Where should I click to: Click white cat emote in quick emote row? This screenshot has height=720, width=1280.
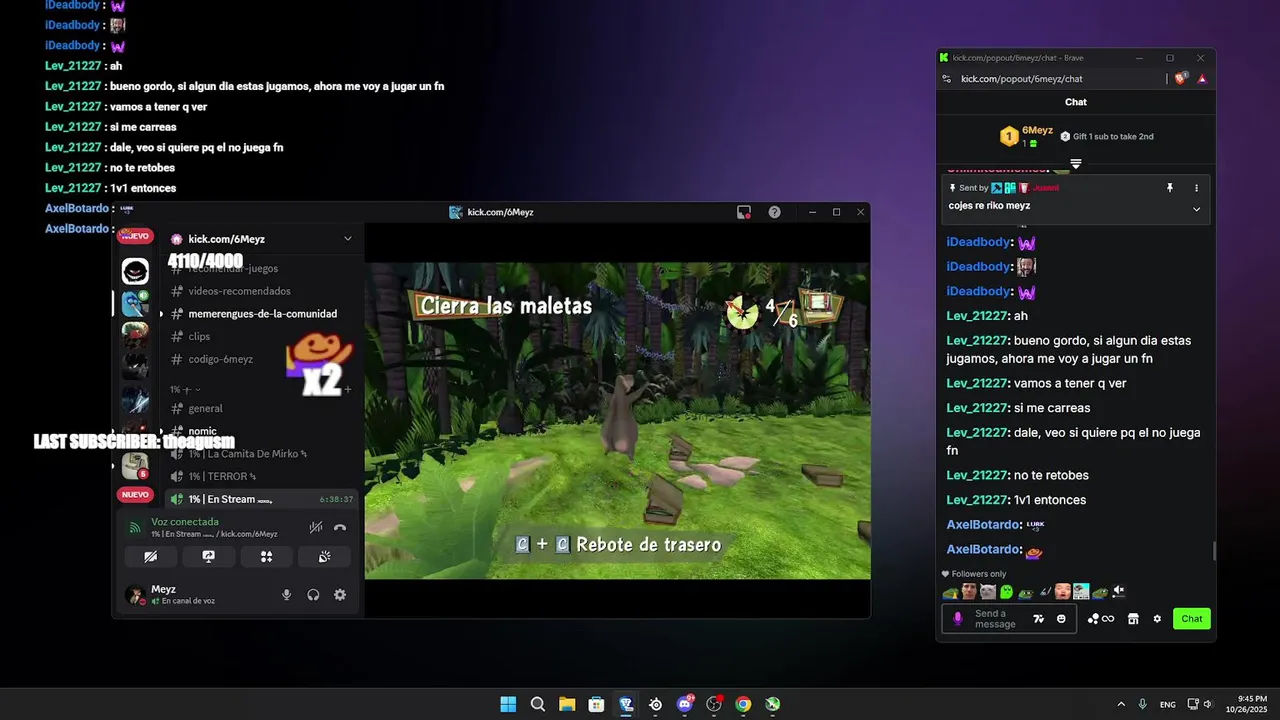pyautogui.click(x=987, y=591)
